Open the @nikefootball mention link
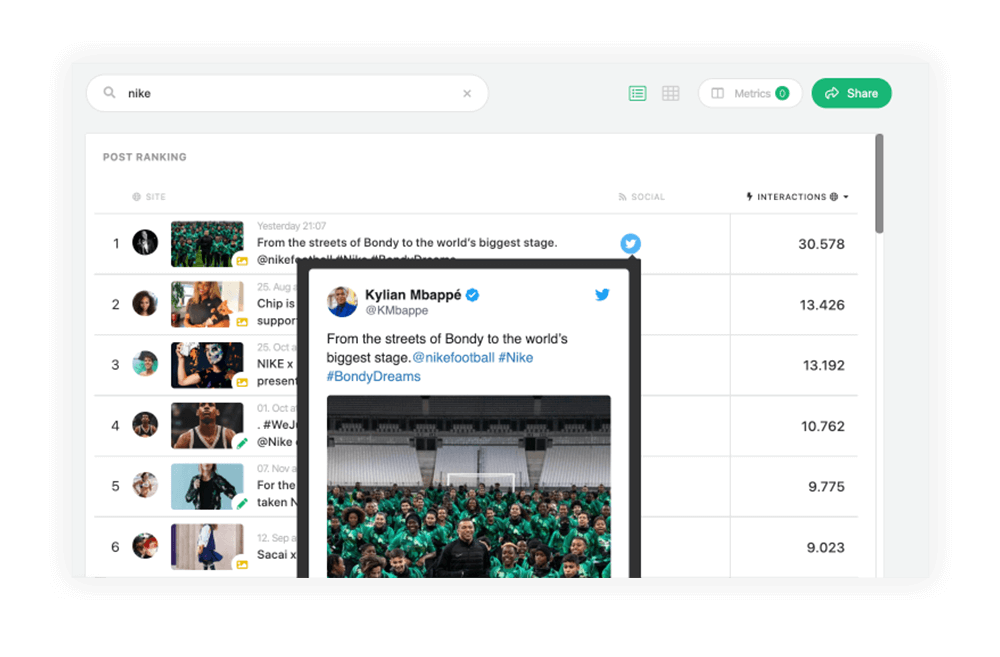Screen dimensions: 1000x657 coord(453,358)
